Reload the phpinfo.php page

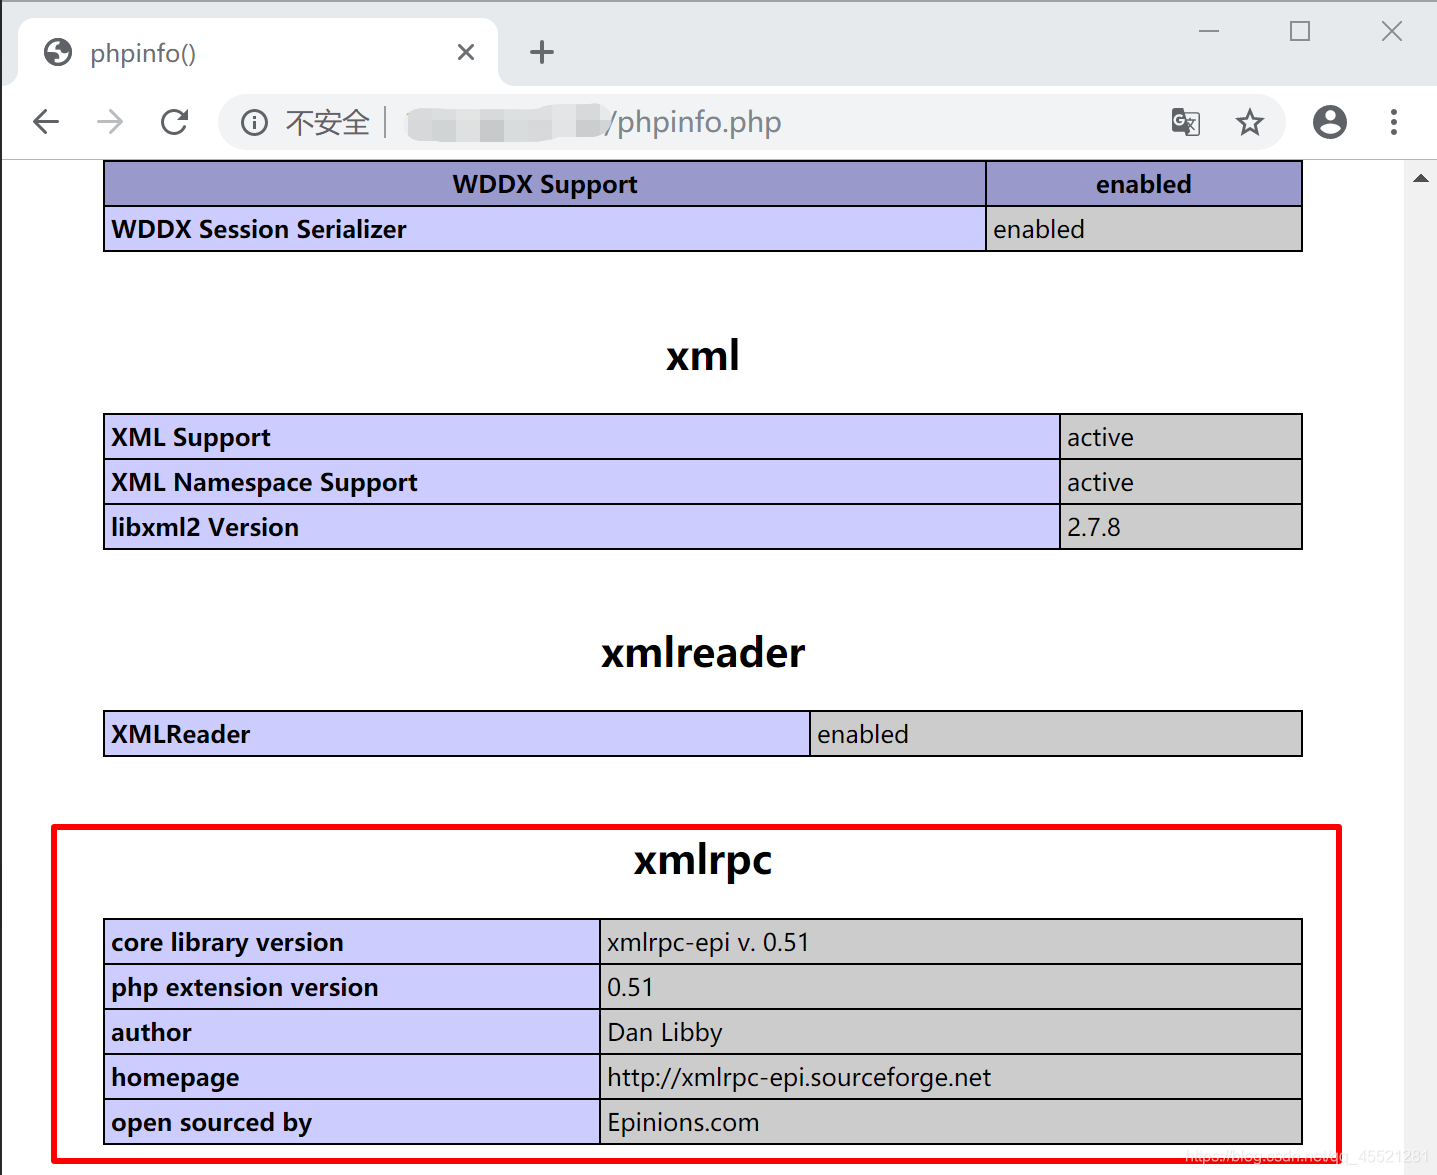click(x=175, y=121)
